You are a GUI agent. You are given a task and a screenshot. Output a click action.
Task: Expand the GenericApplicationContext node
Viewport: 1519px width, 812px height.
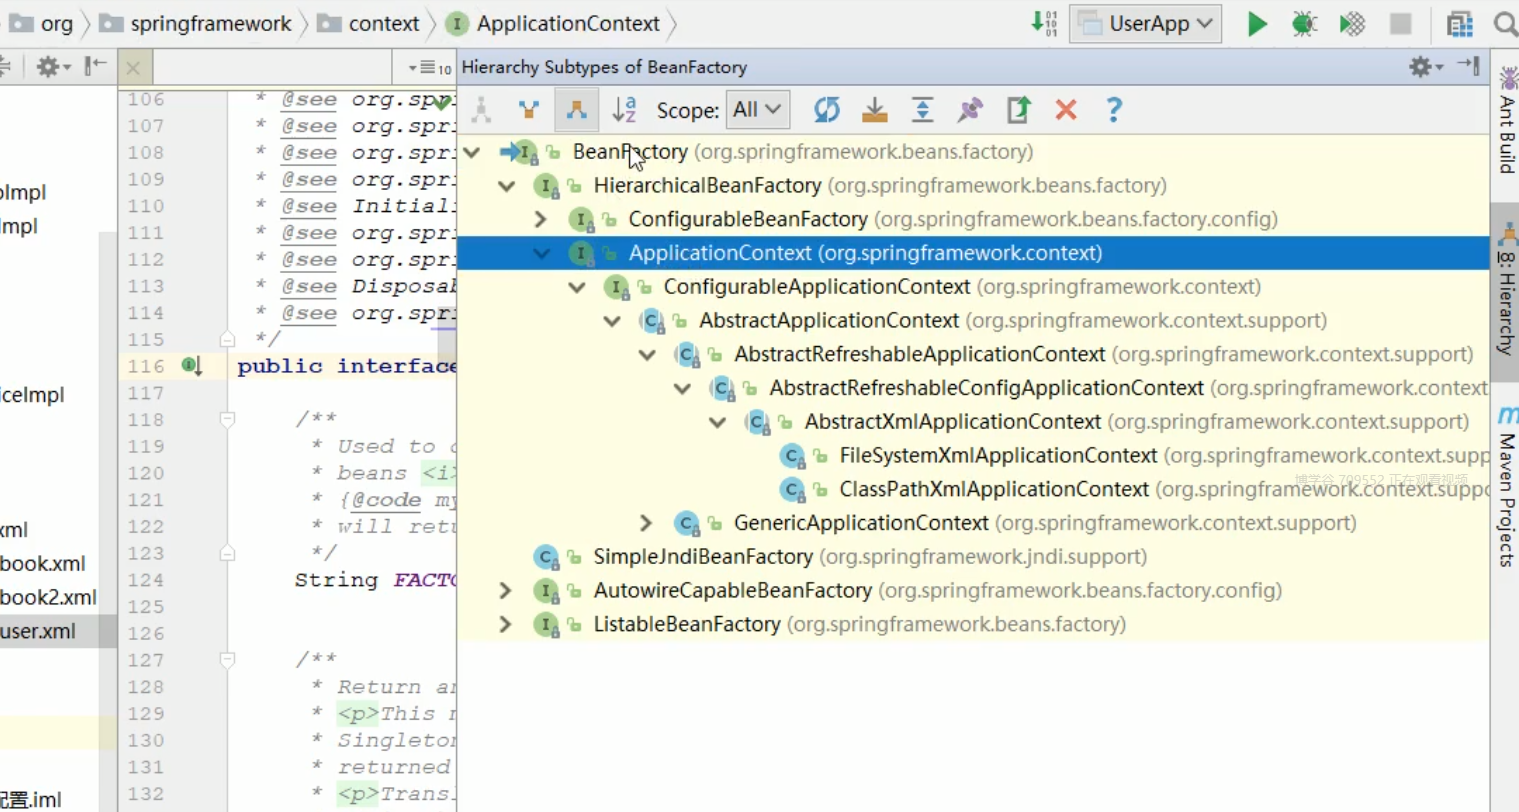tap(646, 523)
